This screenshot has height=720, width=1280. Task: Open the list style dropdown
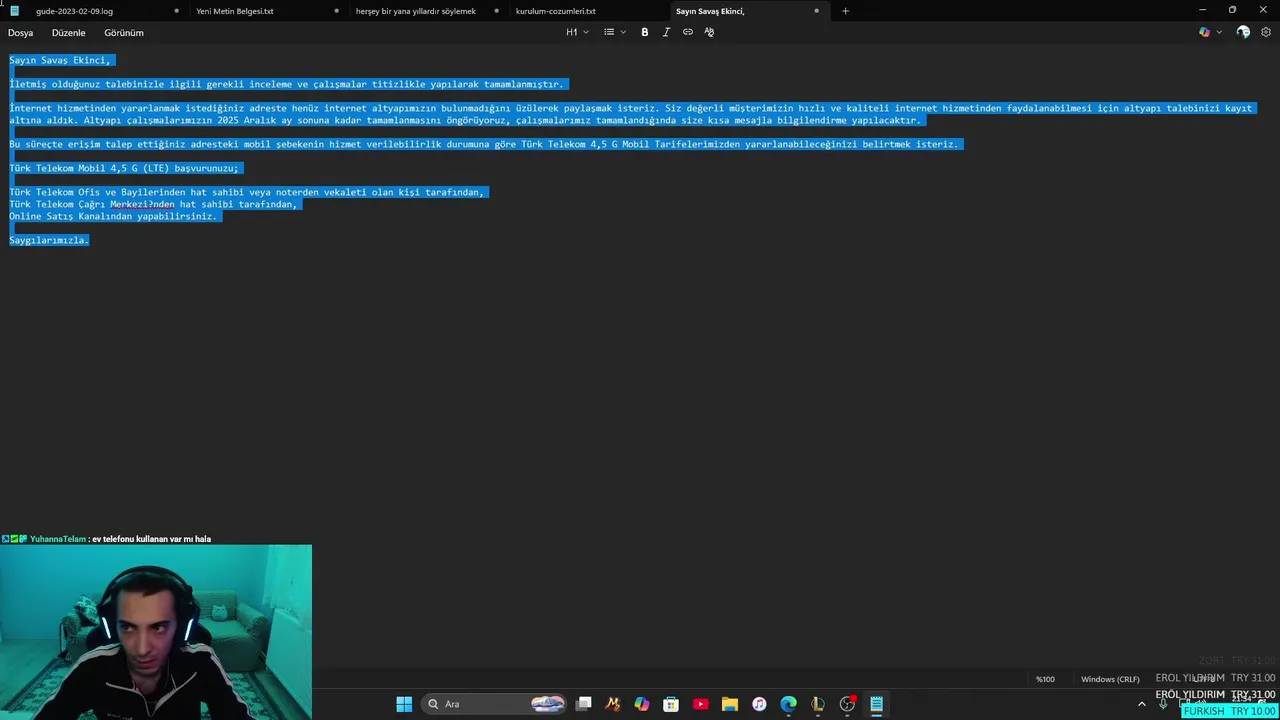click(614, 32)
